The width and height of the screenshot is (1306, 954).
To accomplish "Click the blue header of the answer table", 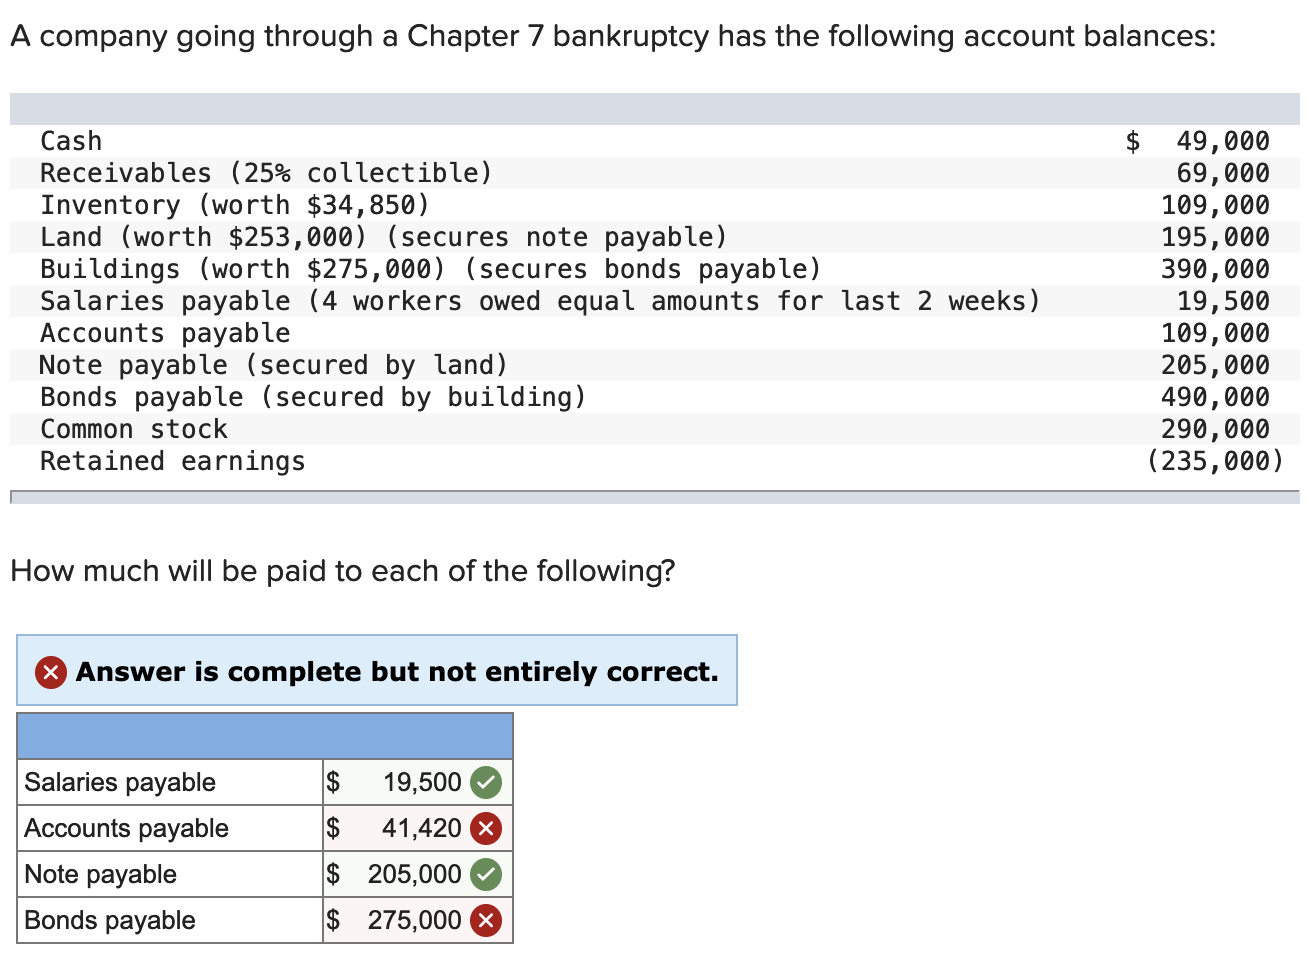I will coord(264,735).
